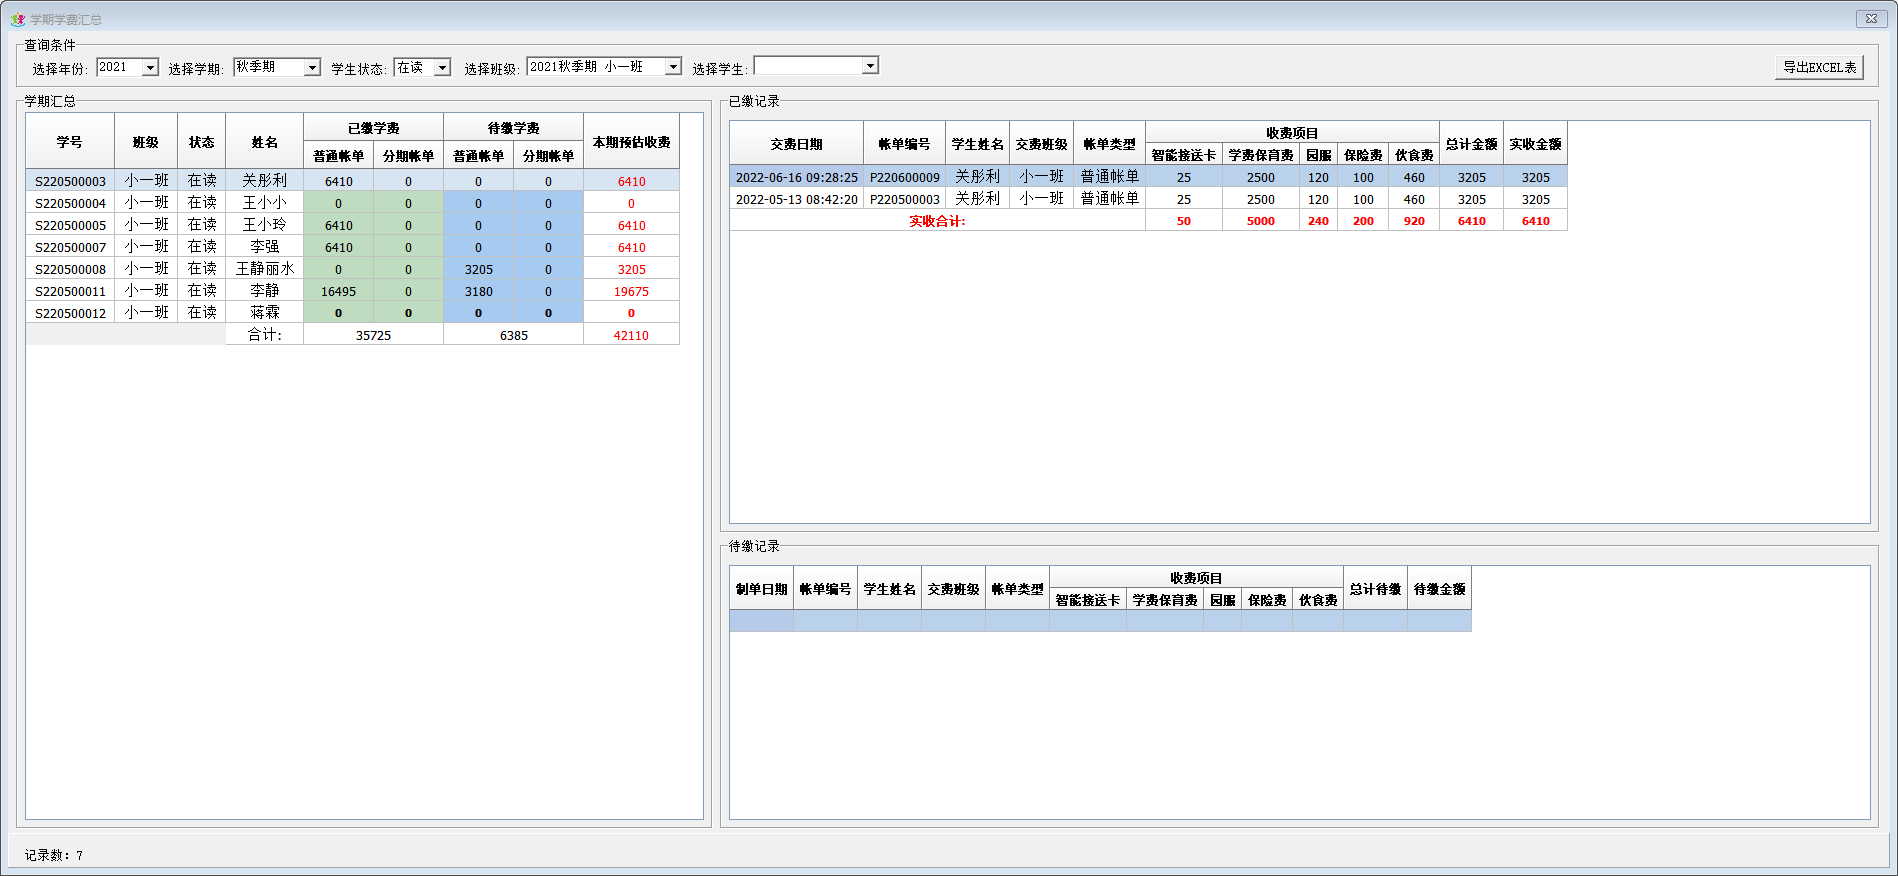Expand the 选择班级 class dropdown
Image resolution: width=1898 pixels, height=876 pixels.
point(673,67)
